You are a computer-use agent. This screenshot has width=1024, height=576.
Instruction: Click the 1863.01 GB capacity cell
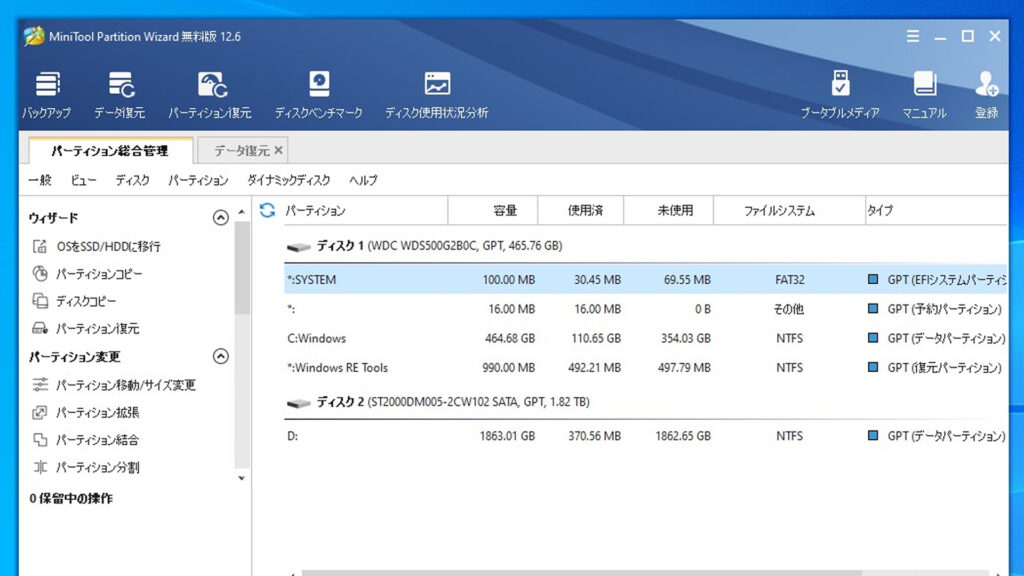point(507,436)
